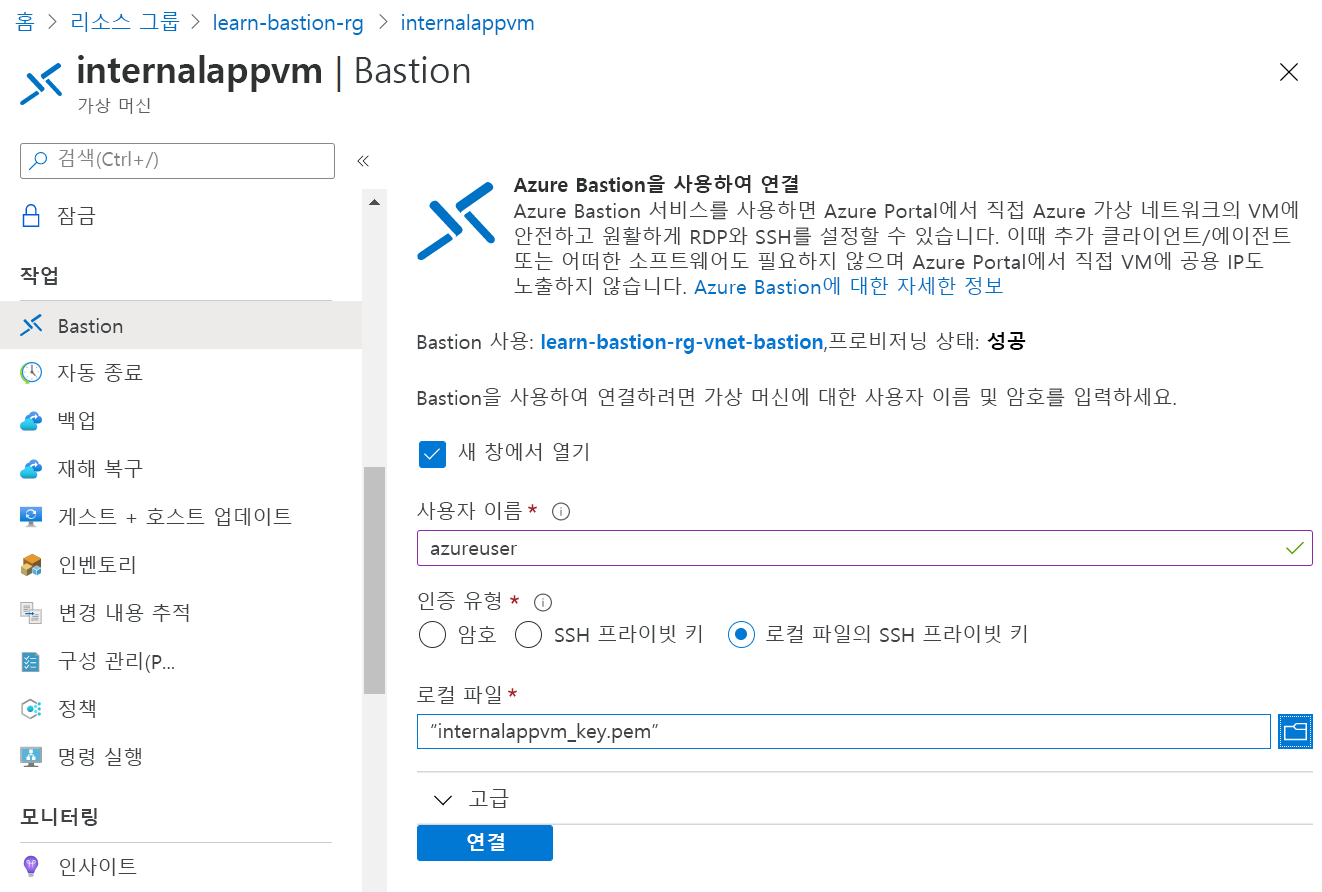Click the 사용자 이름 input field containing azureuser

864,549
